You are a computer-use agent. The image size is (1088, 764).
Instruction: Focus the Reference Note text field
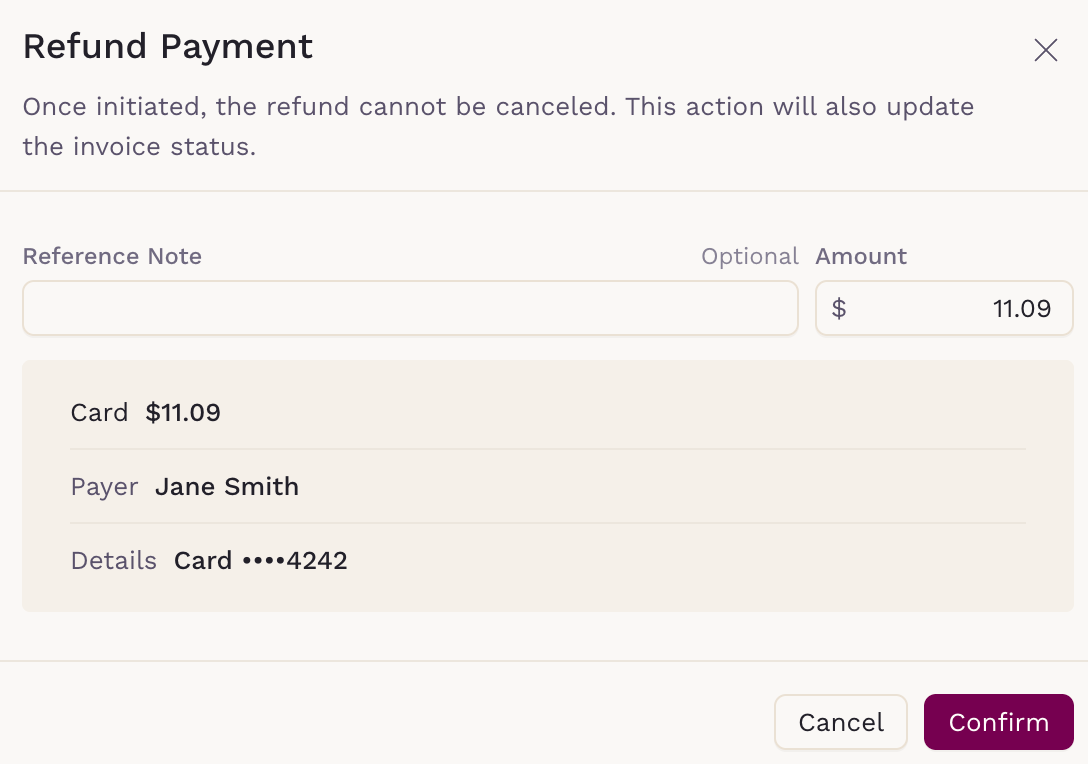410,308
